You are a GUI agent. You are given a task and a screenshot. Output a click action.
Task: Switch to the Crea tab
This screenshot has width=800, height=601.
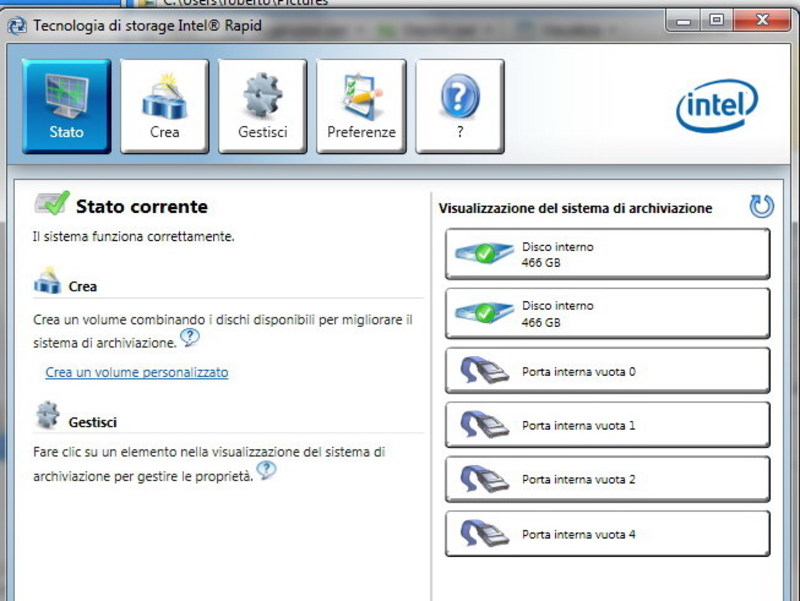(164, 106)
